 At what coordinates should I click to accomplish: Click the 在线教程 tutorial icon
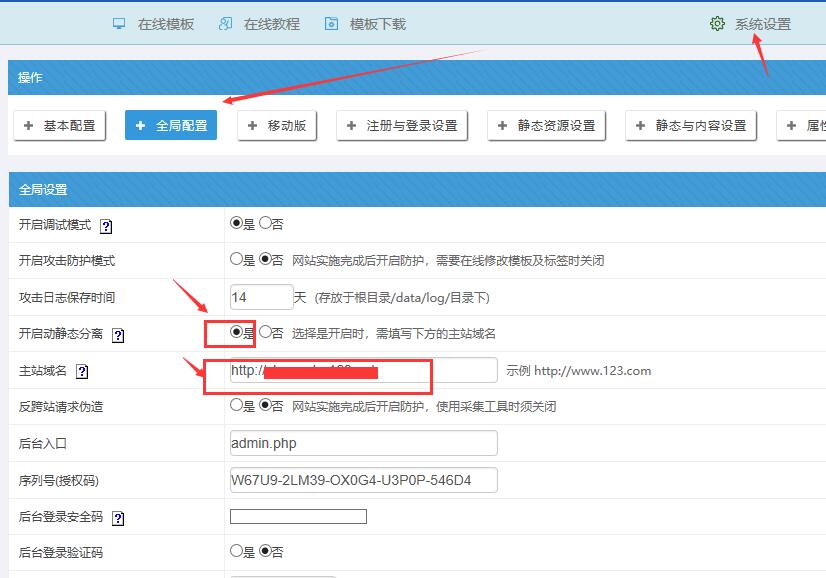[226, 24]
